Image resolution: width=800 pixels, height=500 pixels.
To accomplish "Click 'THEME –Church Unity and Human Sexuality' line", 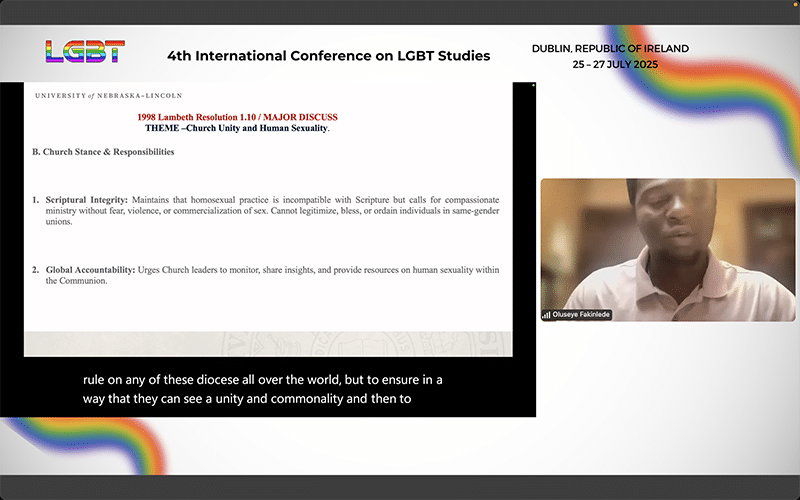I will [237, 128].
